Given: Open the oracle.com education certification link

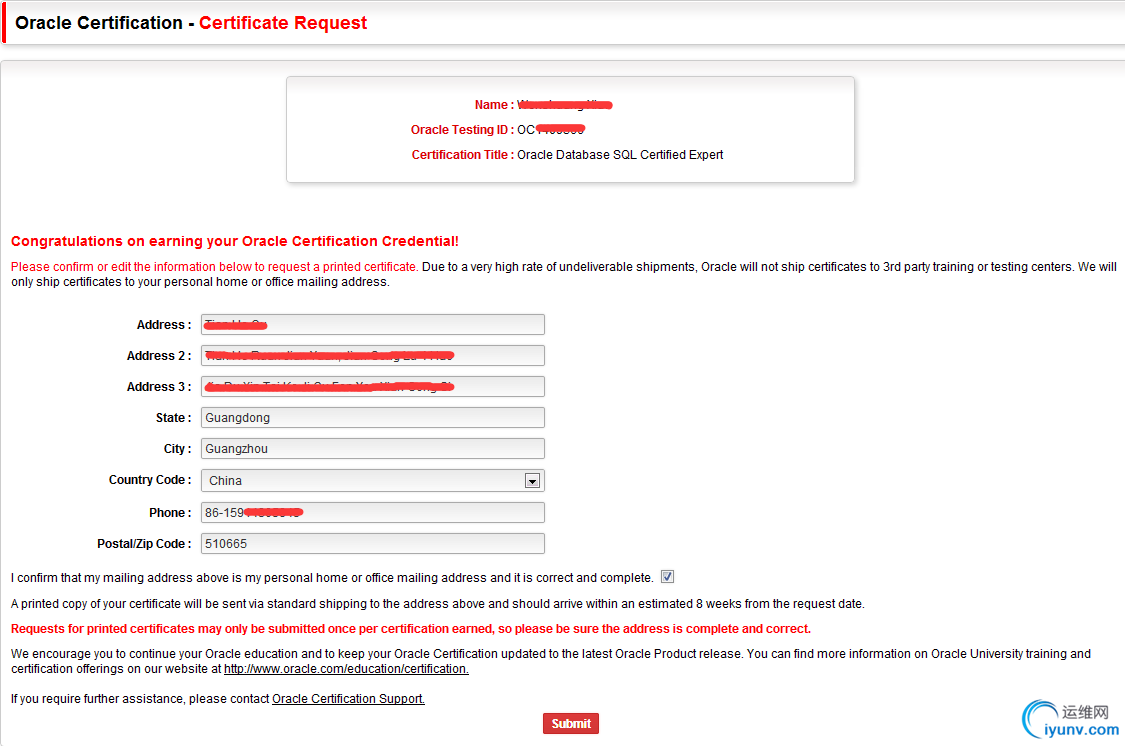Looking at the screenshot, I should click(x=346, y=669).
